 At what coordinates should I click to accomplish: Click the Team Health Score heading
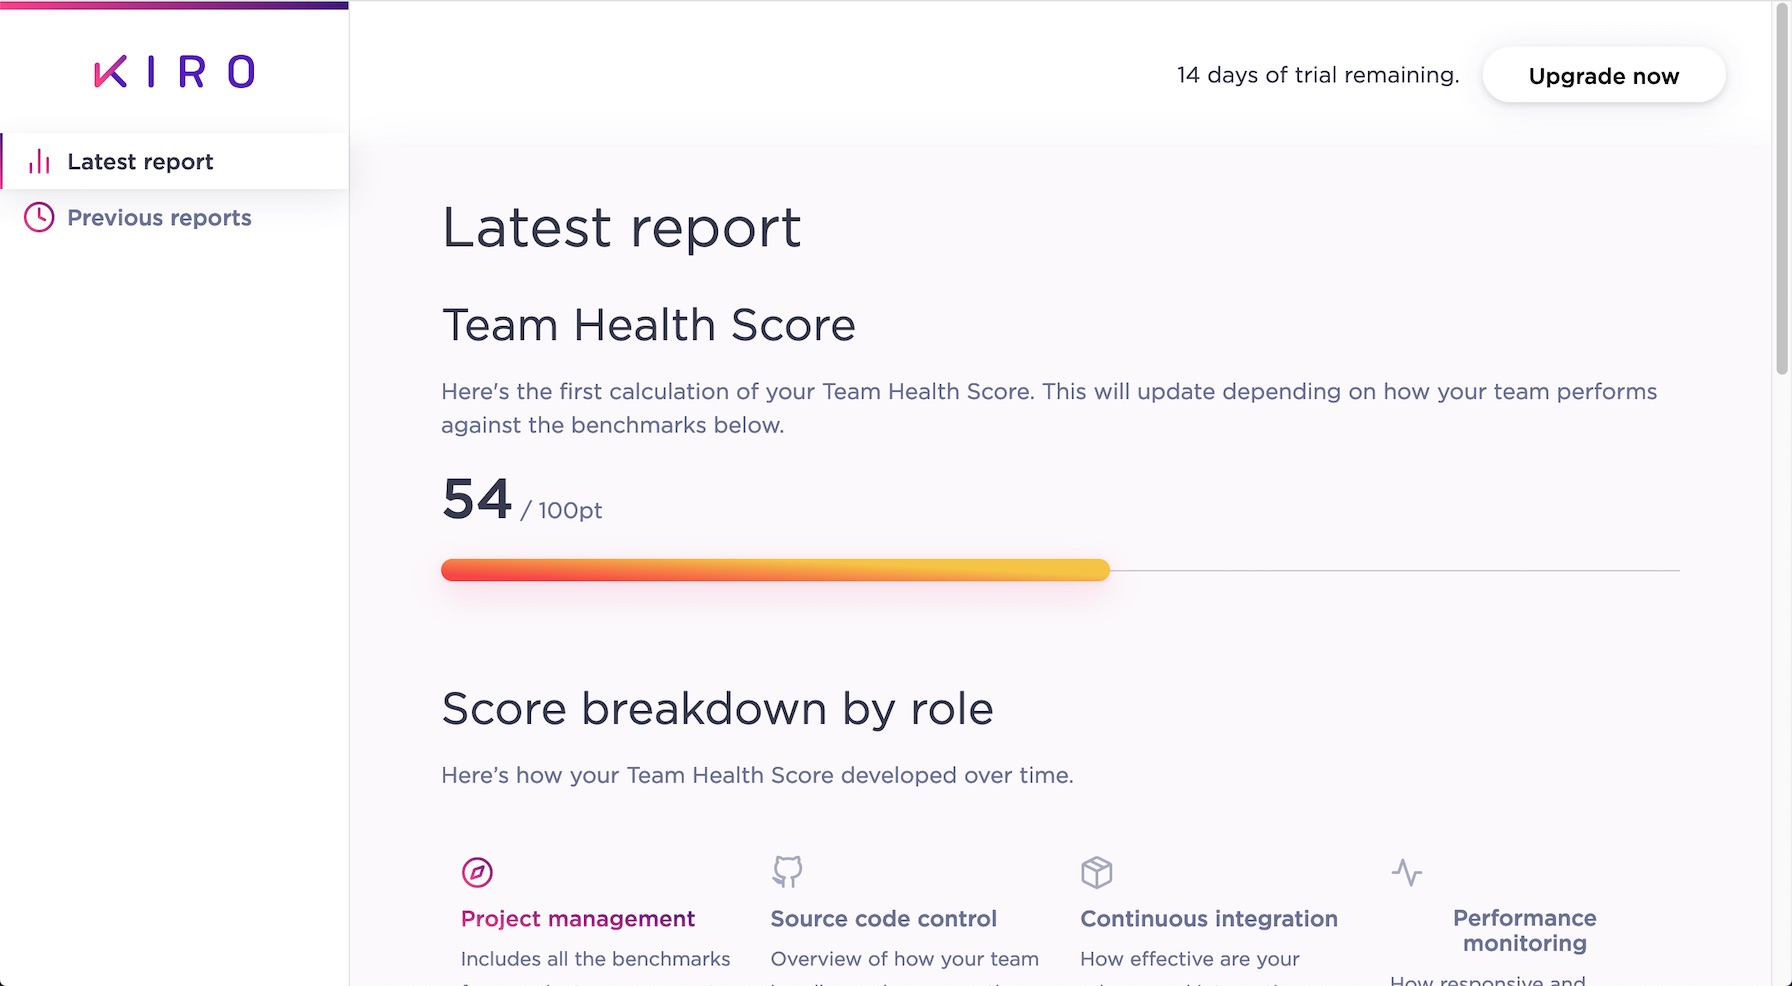(x=648, y=325)
